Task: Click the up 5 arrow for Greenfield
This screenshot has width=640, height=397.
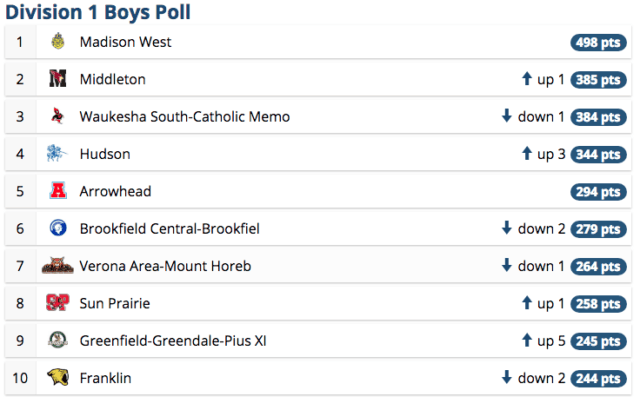Action: click(x=527, y=340)
